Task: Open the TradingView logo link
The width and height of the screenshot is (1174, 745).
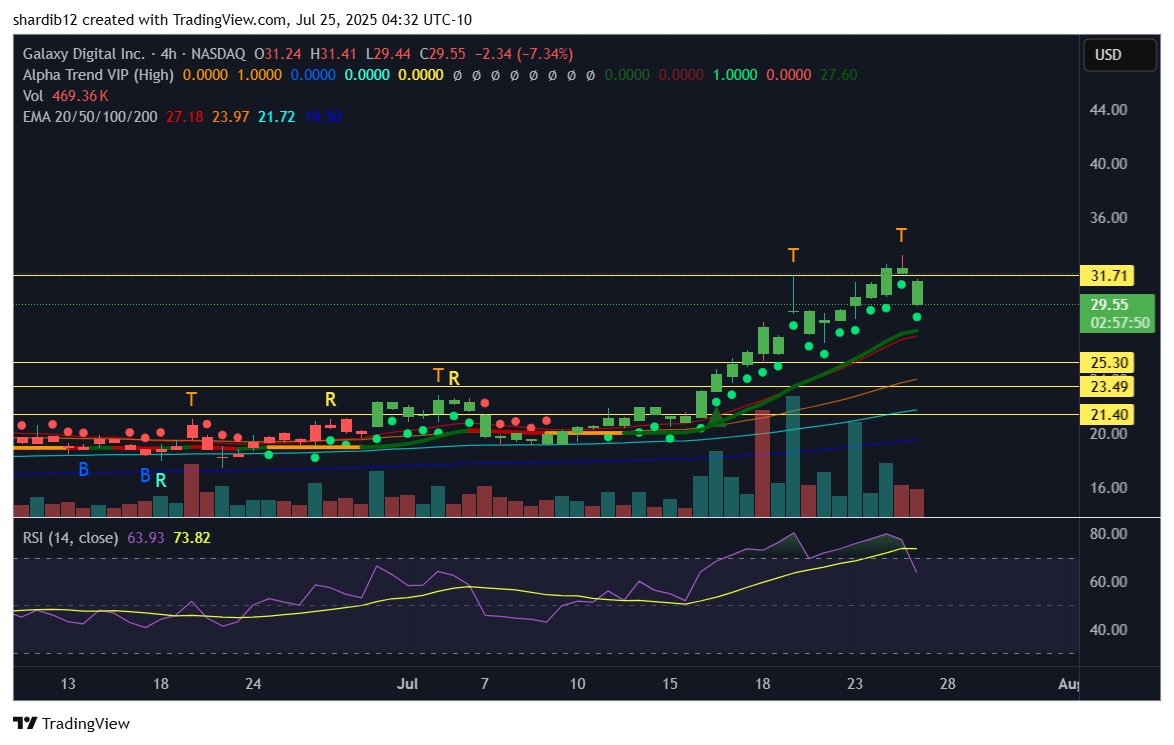Action: (x=72, y=723)
